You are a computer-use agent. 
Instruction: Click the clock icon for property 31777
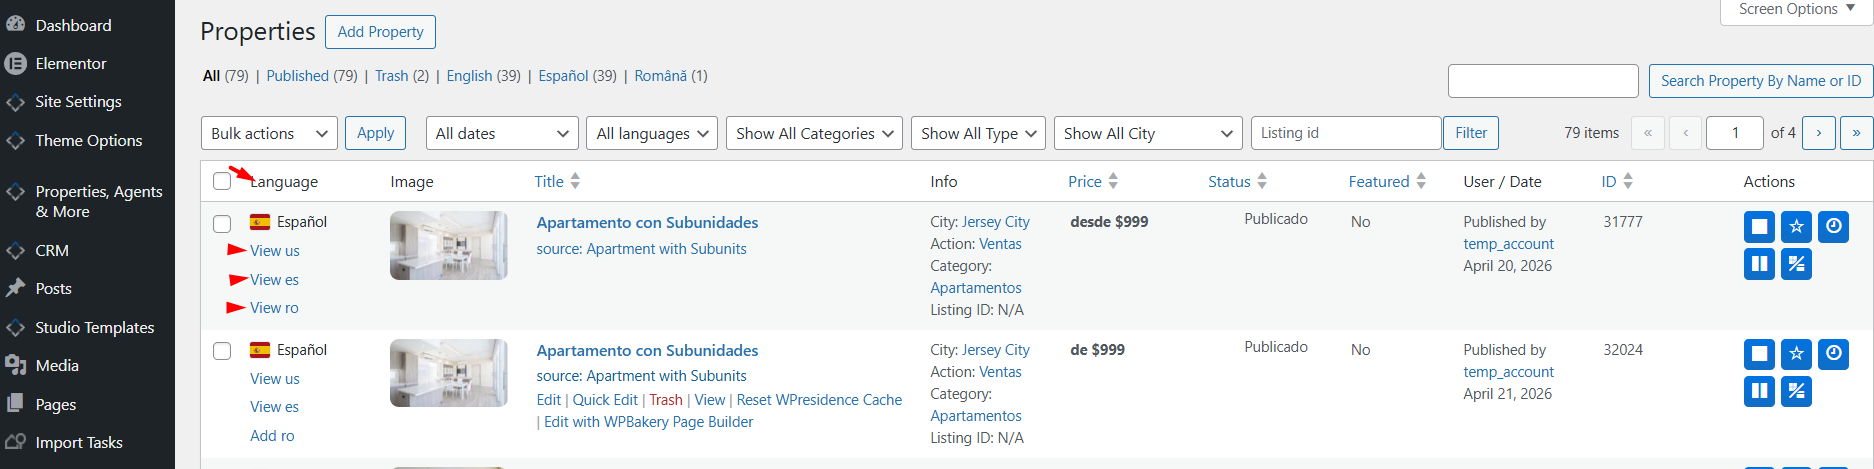(x=1833, y=227)
